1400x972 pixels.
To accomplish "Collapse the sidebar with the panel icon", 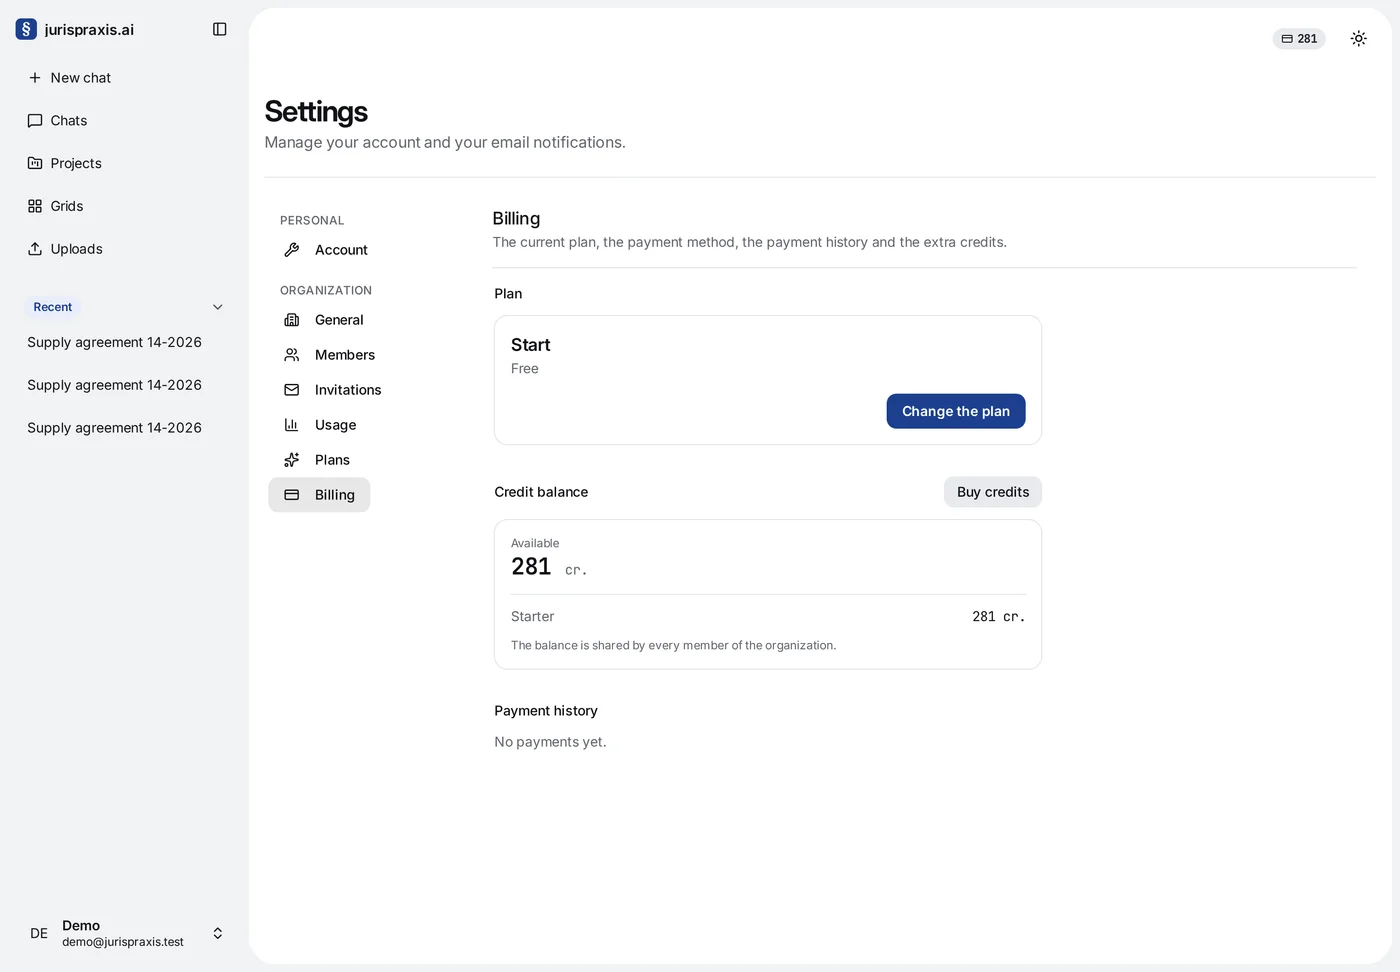I will coord(220,29).
